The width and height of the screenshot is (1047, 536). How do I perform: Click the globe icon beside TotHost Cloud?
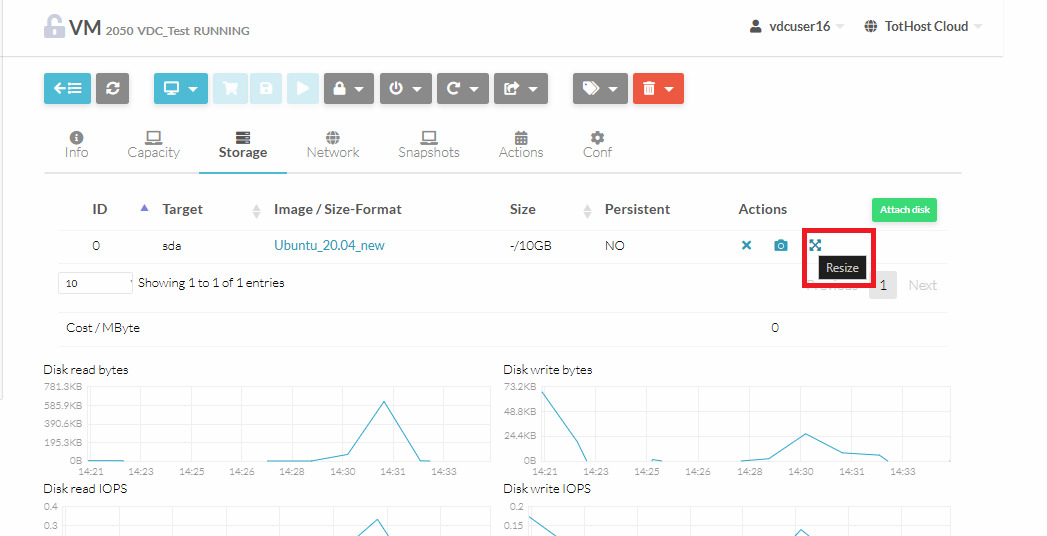870,27
